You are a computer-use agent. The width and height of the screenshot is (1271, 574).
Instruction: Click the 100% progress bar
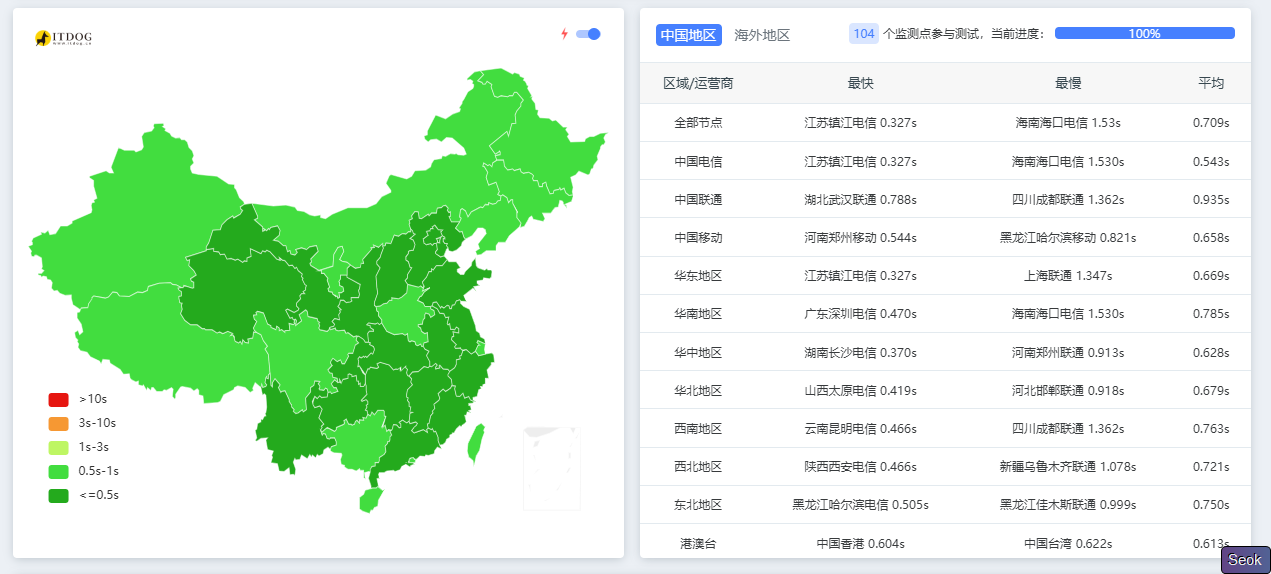1144,34
